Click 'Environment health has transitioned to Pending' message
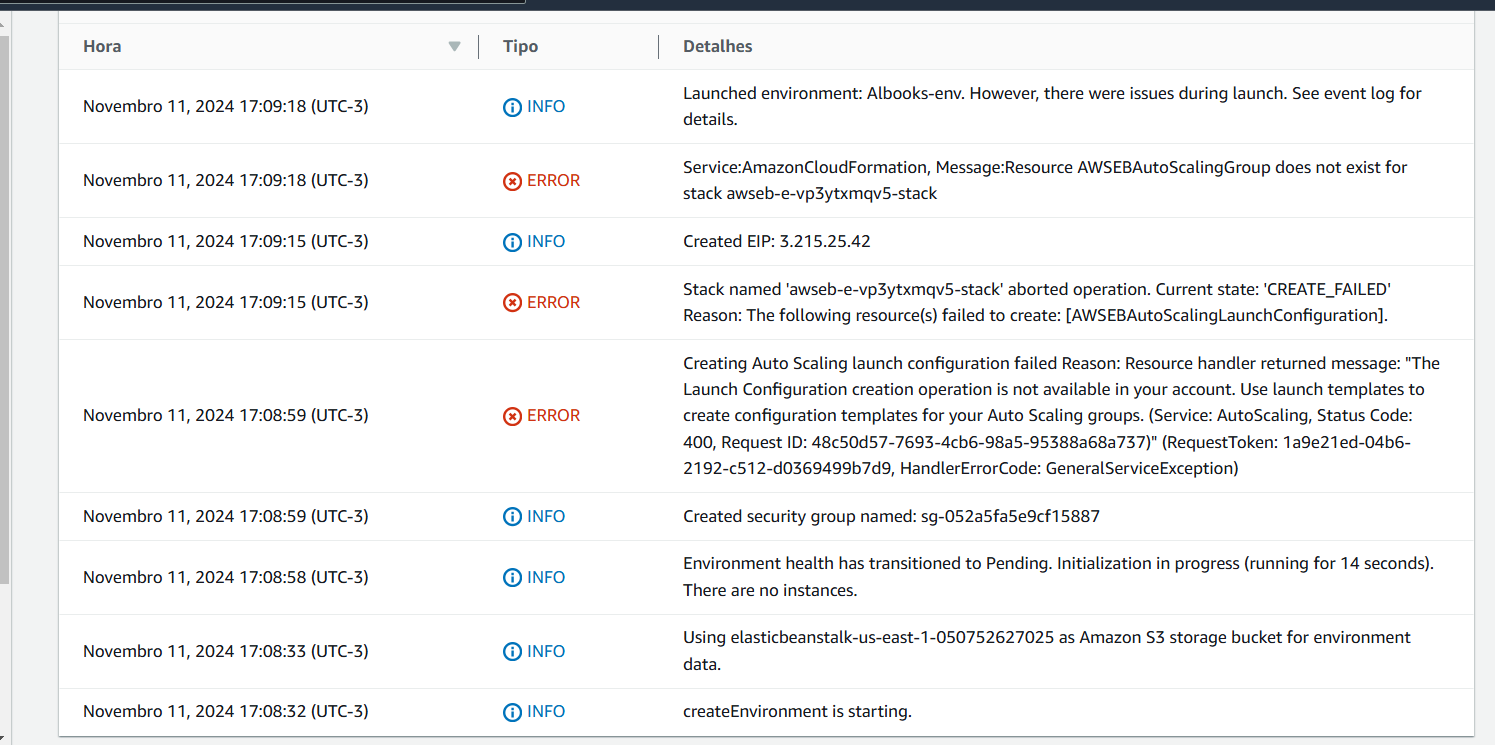Viewport: 1495px width, 745px height. pos(1058,577)
